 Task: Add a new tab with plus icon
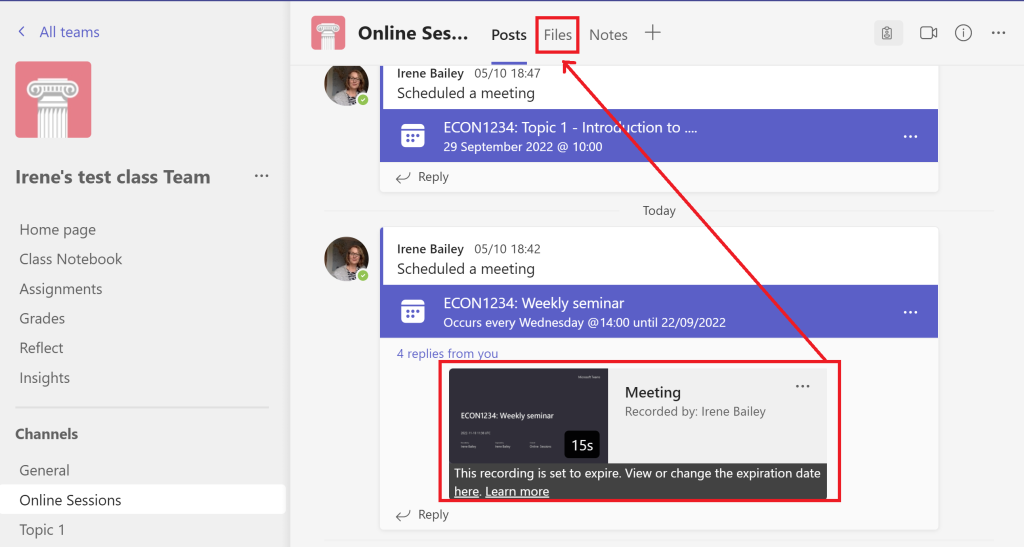tap(652, 33)
